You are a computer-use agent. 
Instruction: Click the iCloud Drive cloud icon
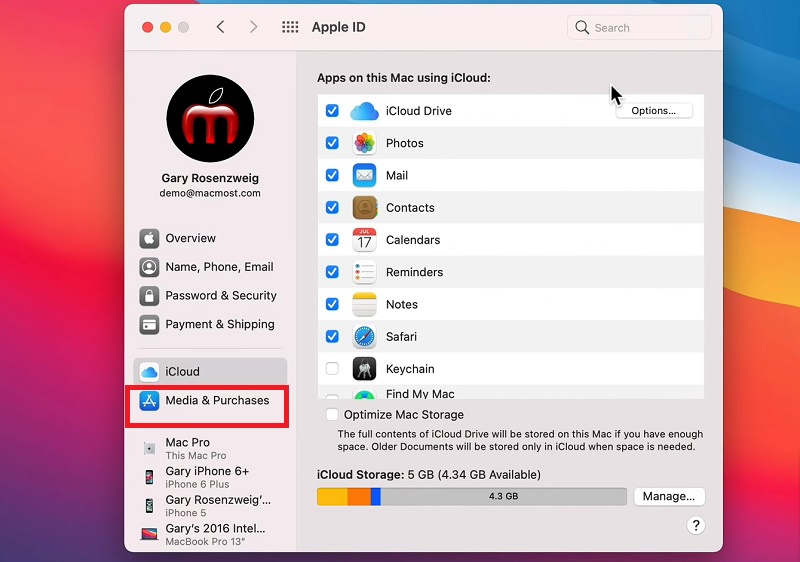(x=364, y=111)
